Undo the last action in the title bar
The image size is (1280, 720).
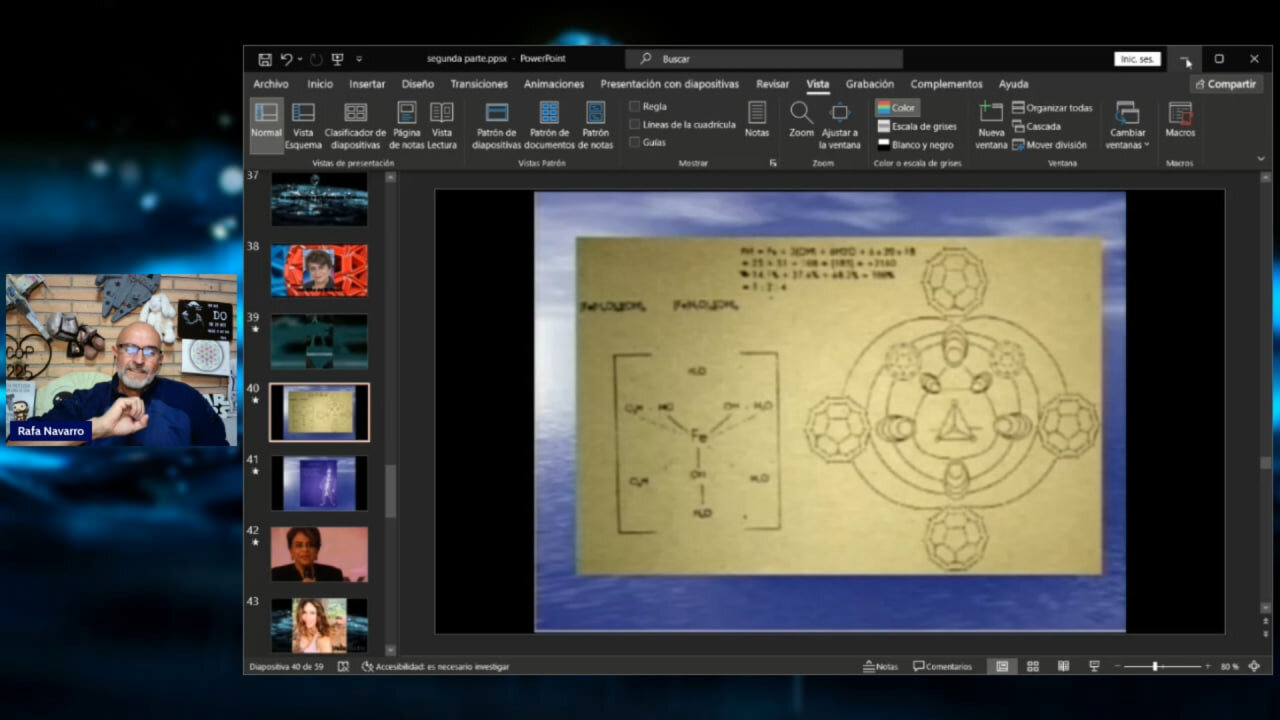click(x=286, y=59)
